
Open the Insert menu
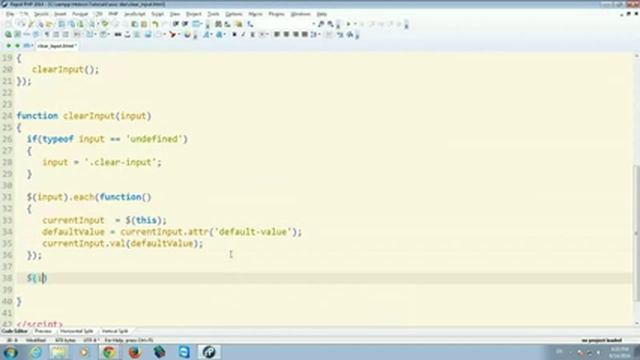pyautogui.click(x=60, y=14)
